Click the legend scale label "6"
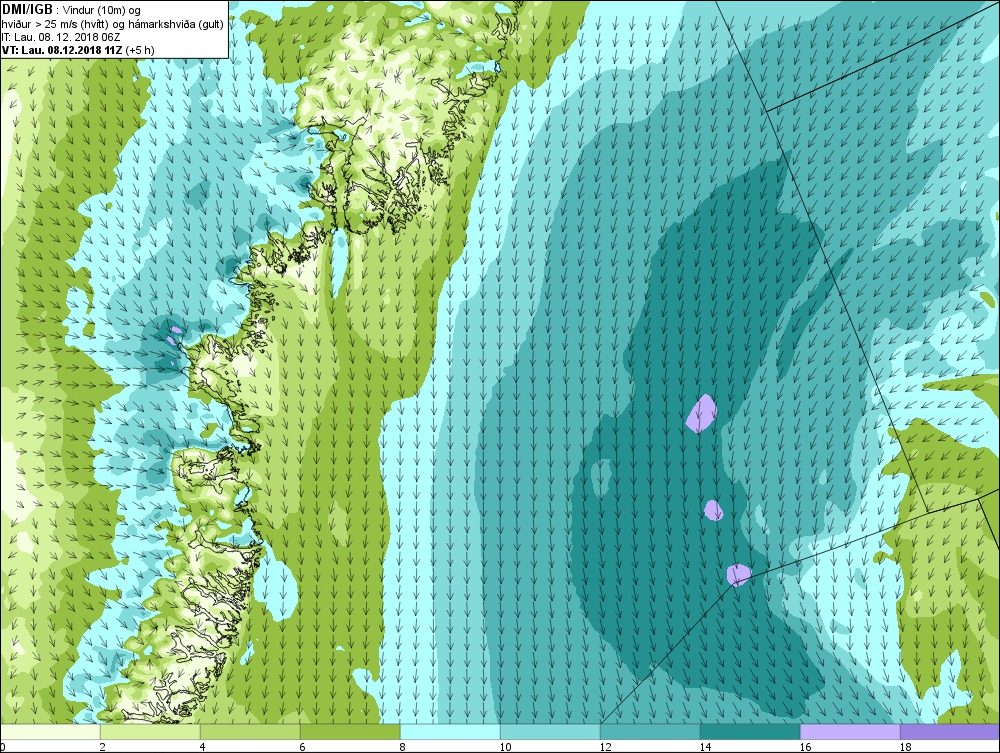The height and width of the screenshot is (753, 1000). [302, 747]
